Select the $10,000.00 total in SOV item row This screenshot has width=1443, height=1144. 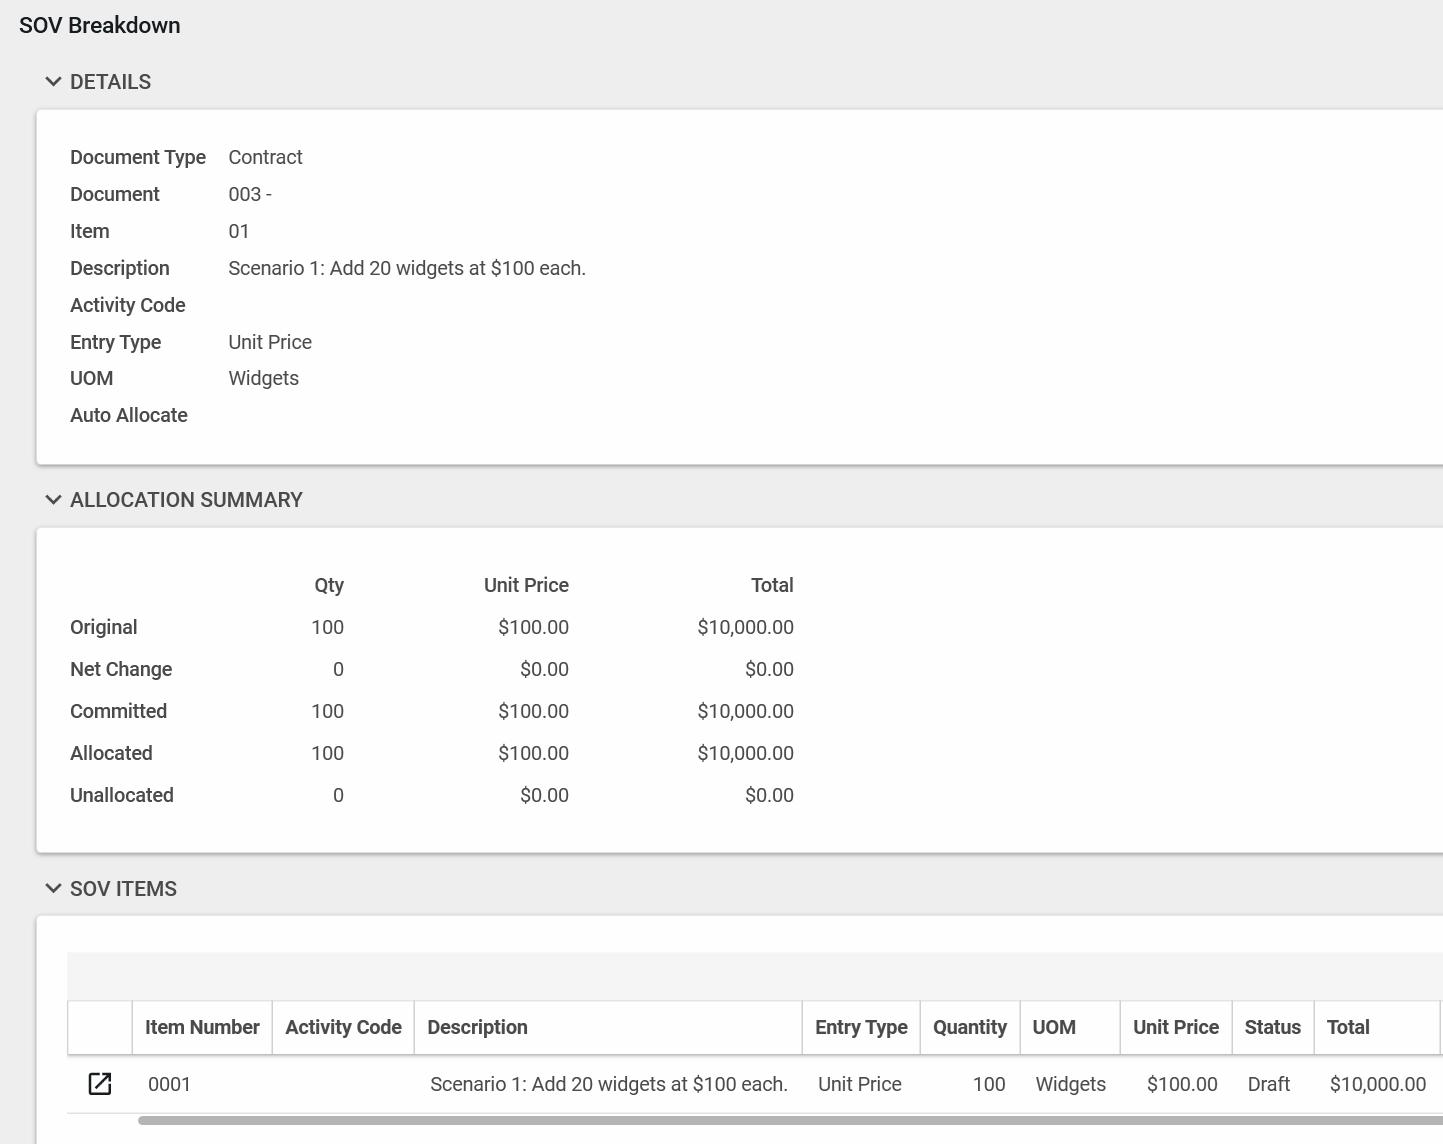[x=1377, y=1084]
